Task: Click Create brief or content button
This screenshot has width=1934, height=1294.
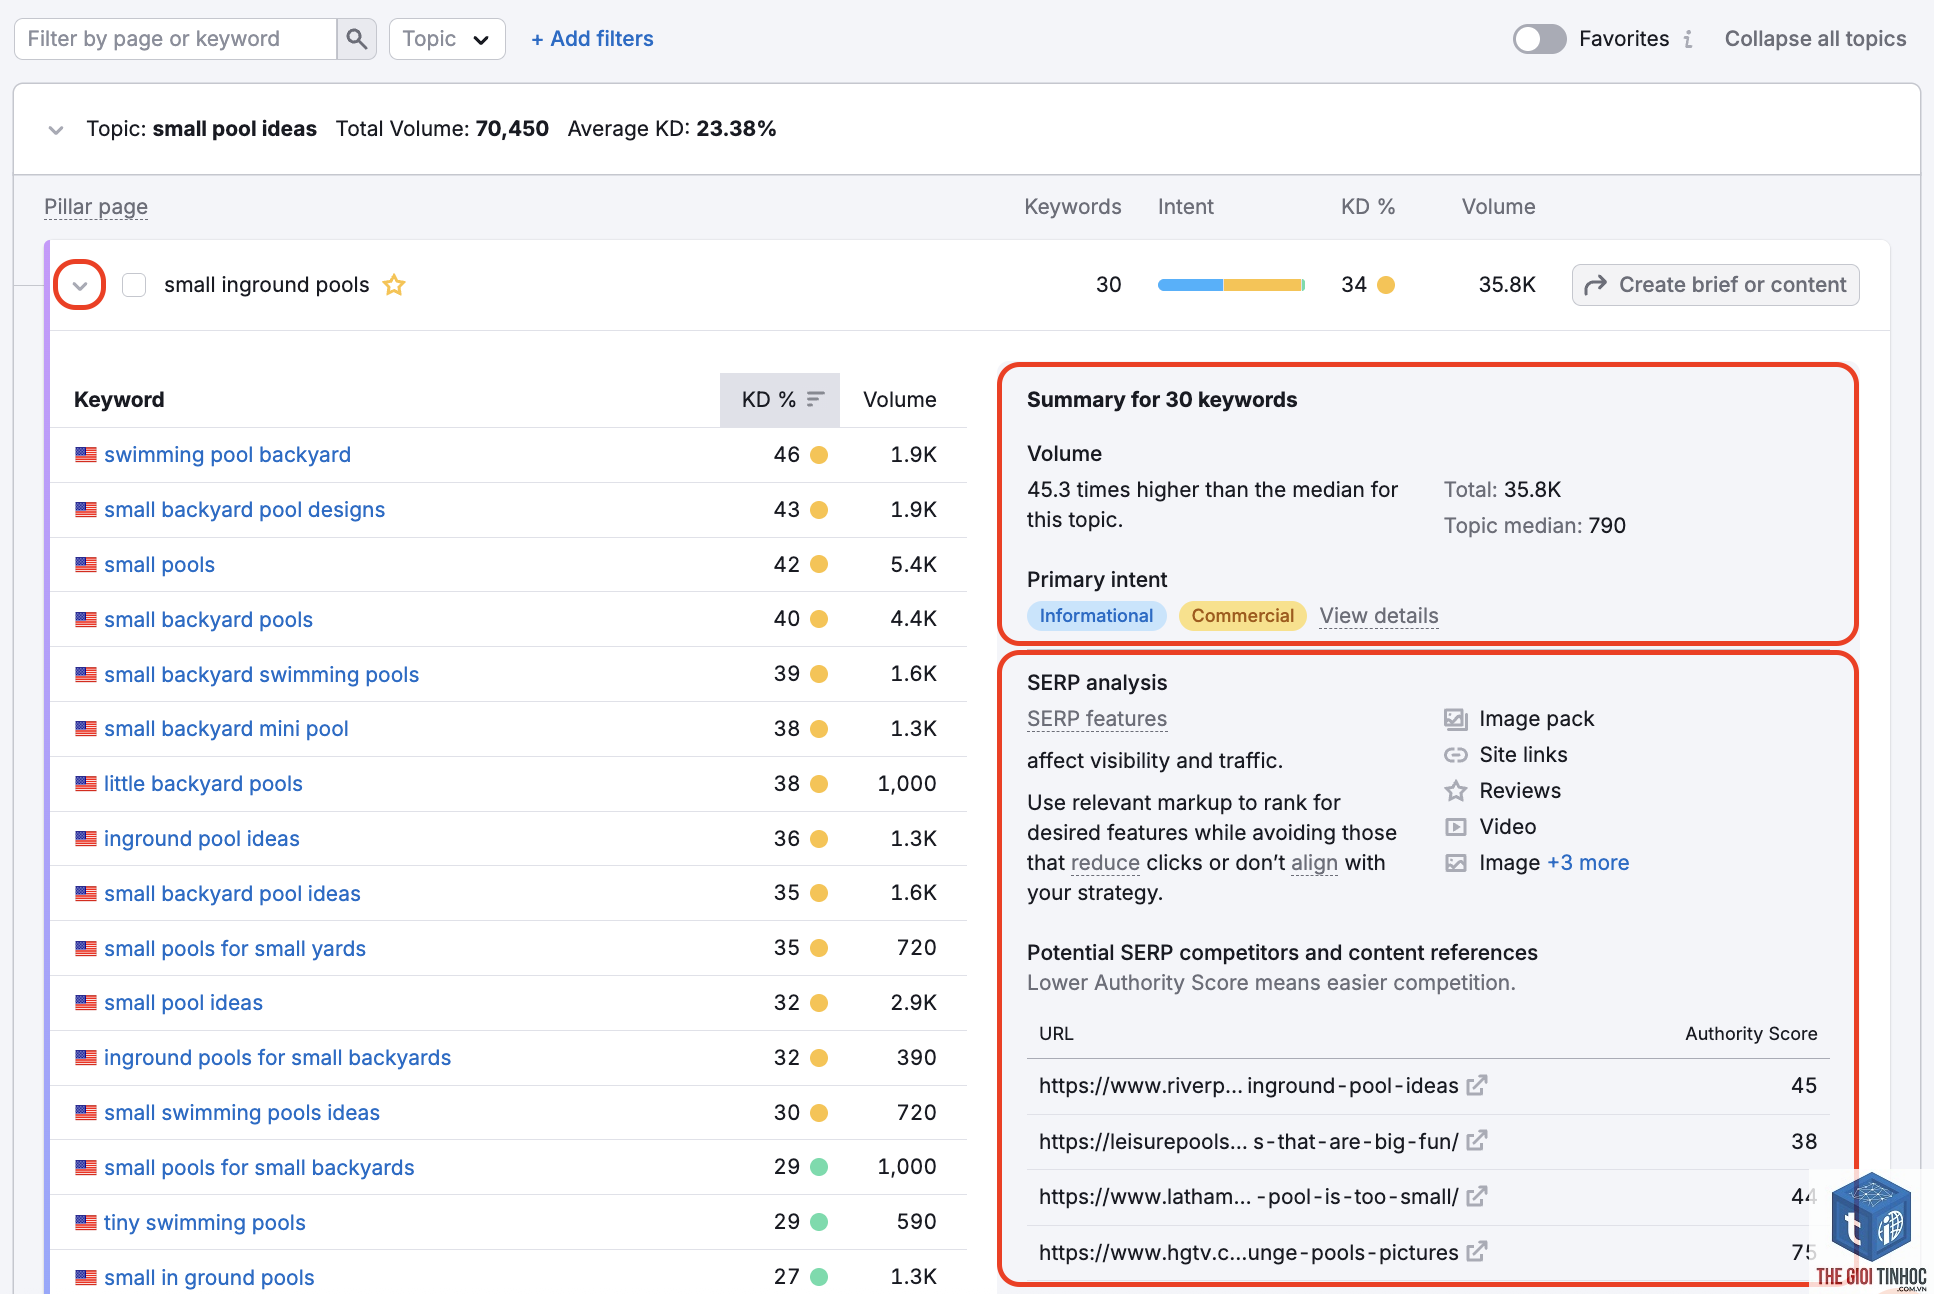Action: 1715,285
